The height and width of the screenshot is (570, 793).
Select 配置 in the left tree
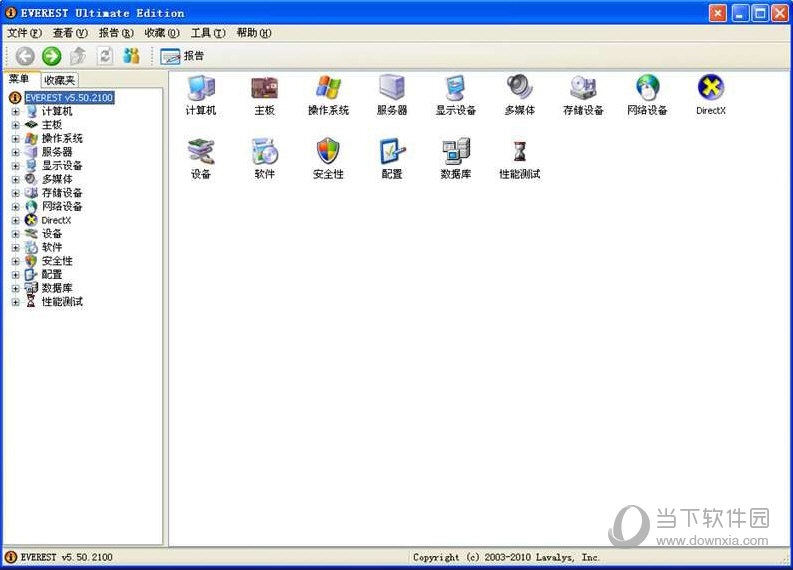[x=52, y=275]
